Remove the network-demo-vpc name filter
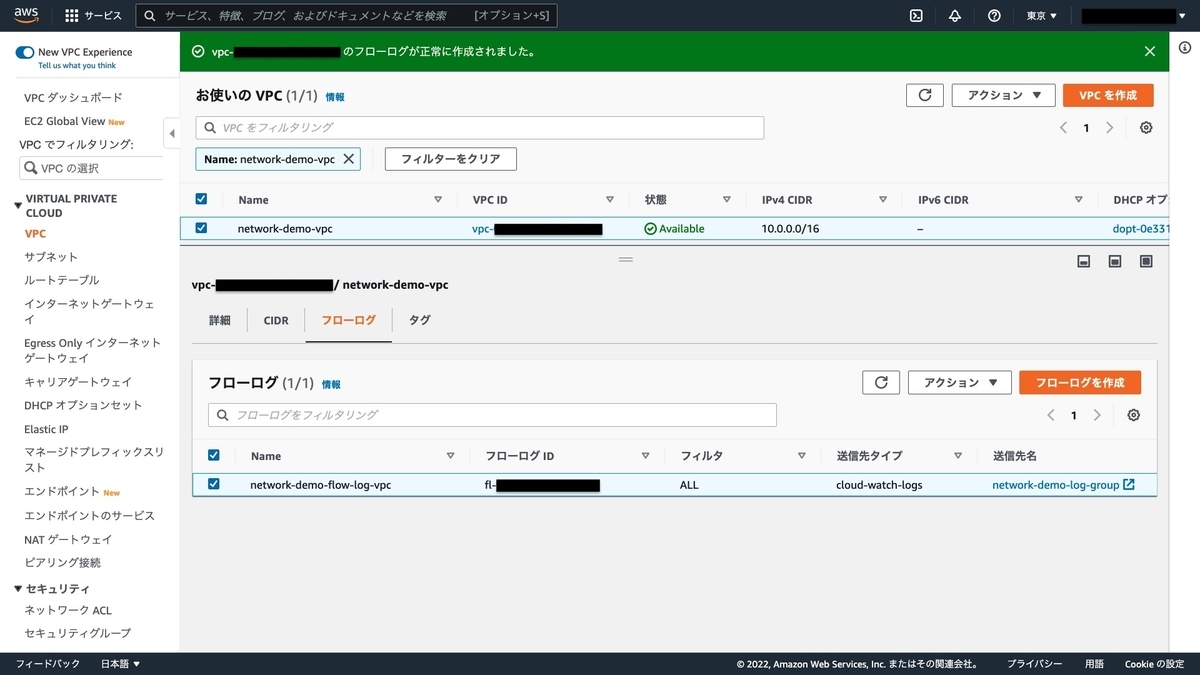1200x675 pixels. 349,159
